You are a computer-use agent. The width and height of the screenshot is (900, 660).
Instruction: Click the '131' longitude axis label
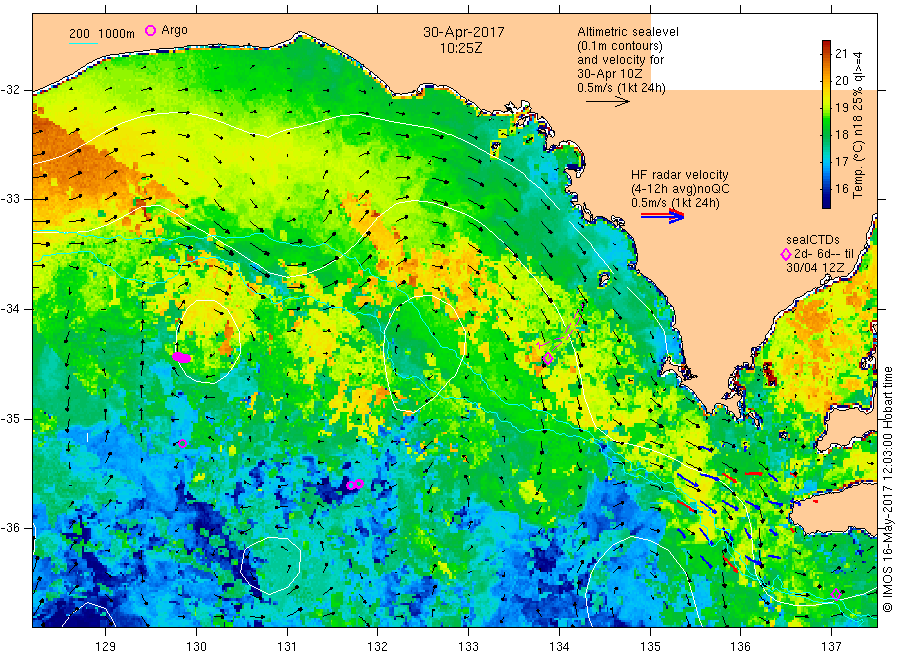(287, 647)
